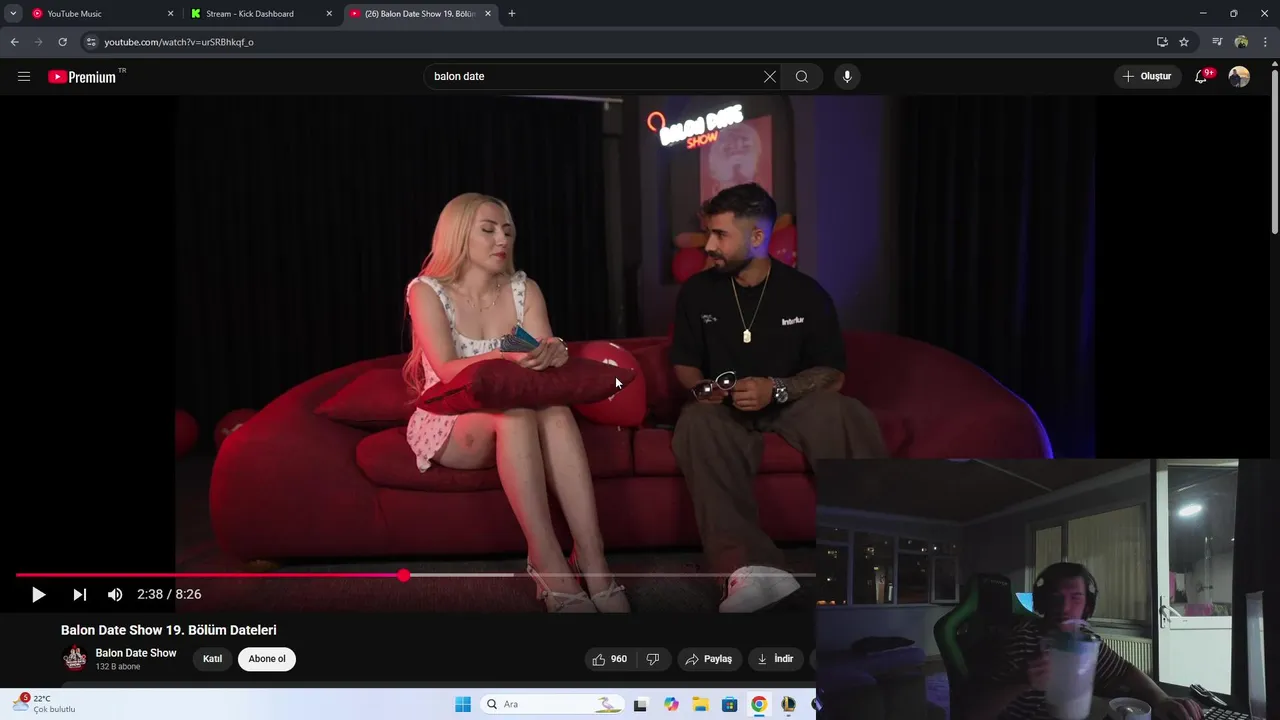Close the Balon Date Show tab
1280x720 pixels.
(x=488, y=14)
